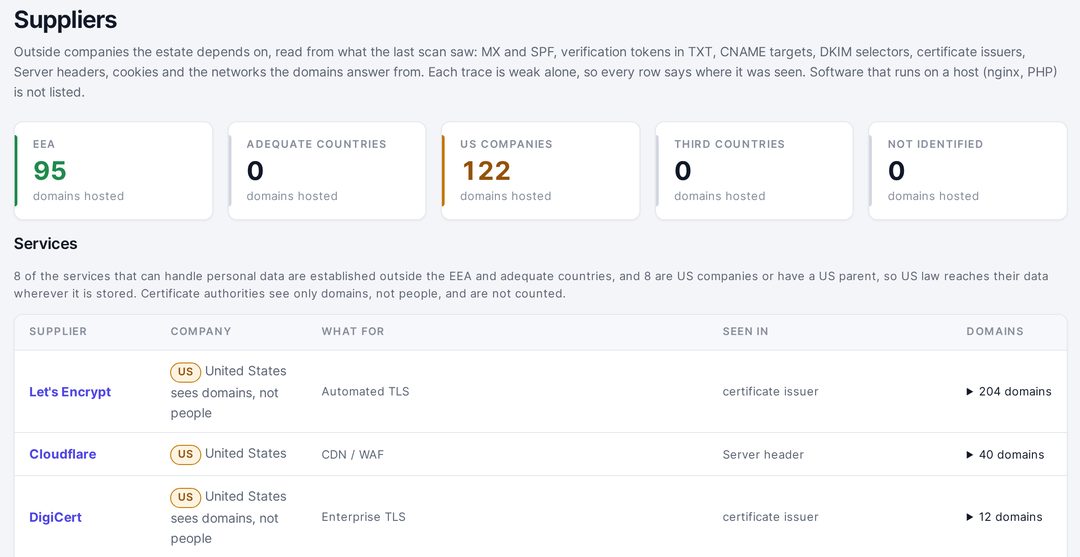Image resolution: width=1080 pixels, height=557 pixels.
Task: Open the Let's Encrypt supplier link
Action: (x=70, y=392)
